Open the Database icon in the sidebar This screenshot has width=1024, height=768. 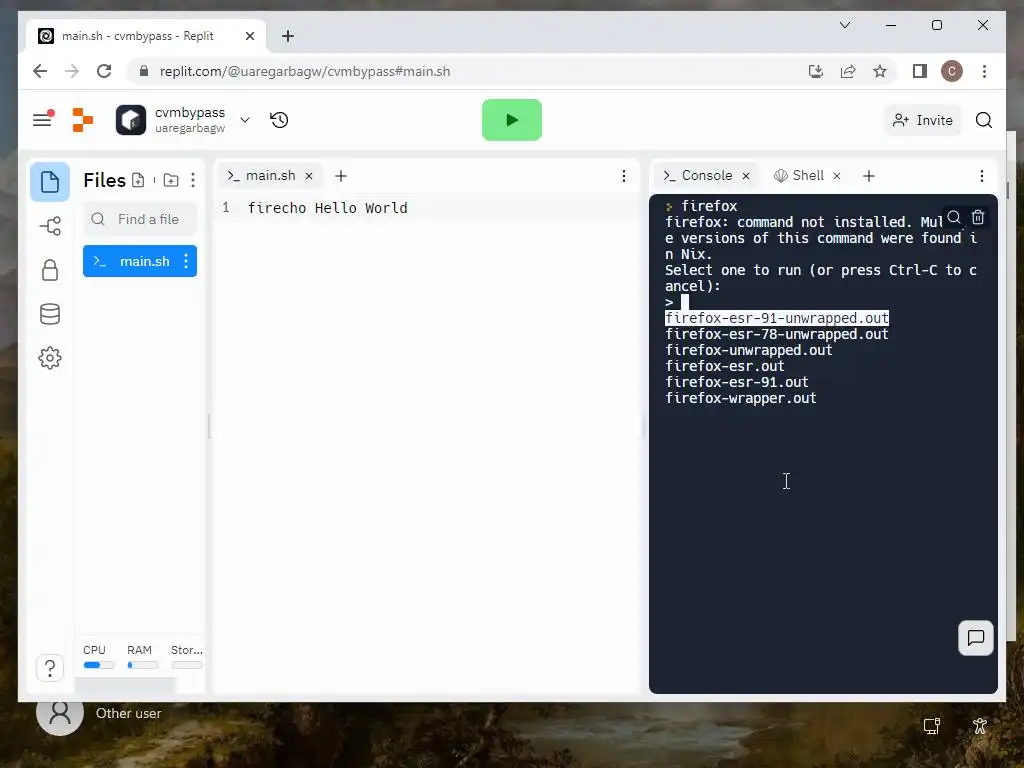(50, 314)
